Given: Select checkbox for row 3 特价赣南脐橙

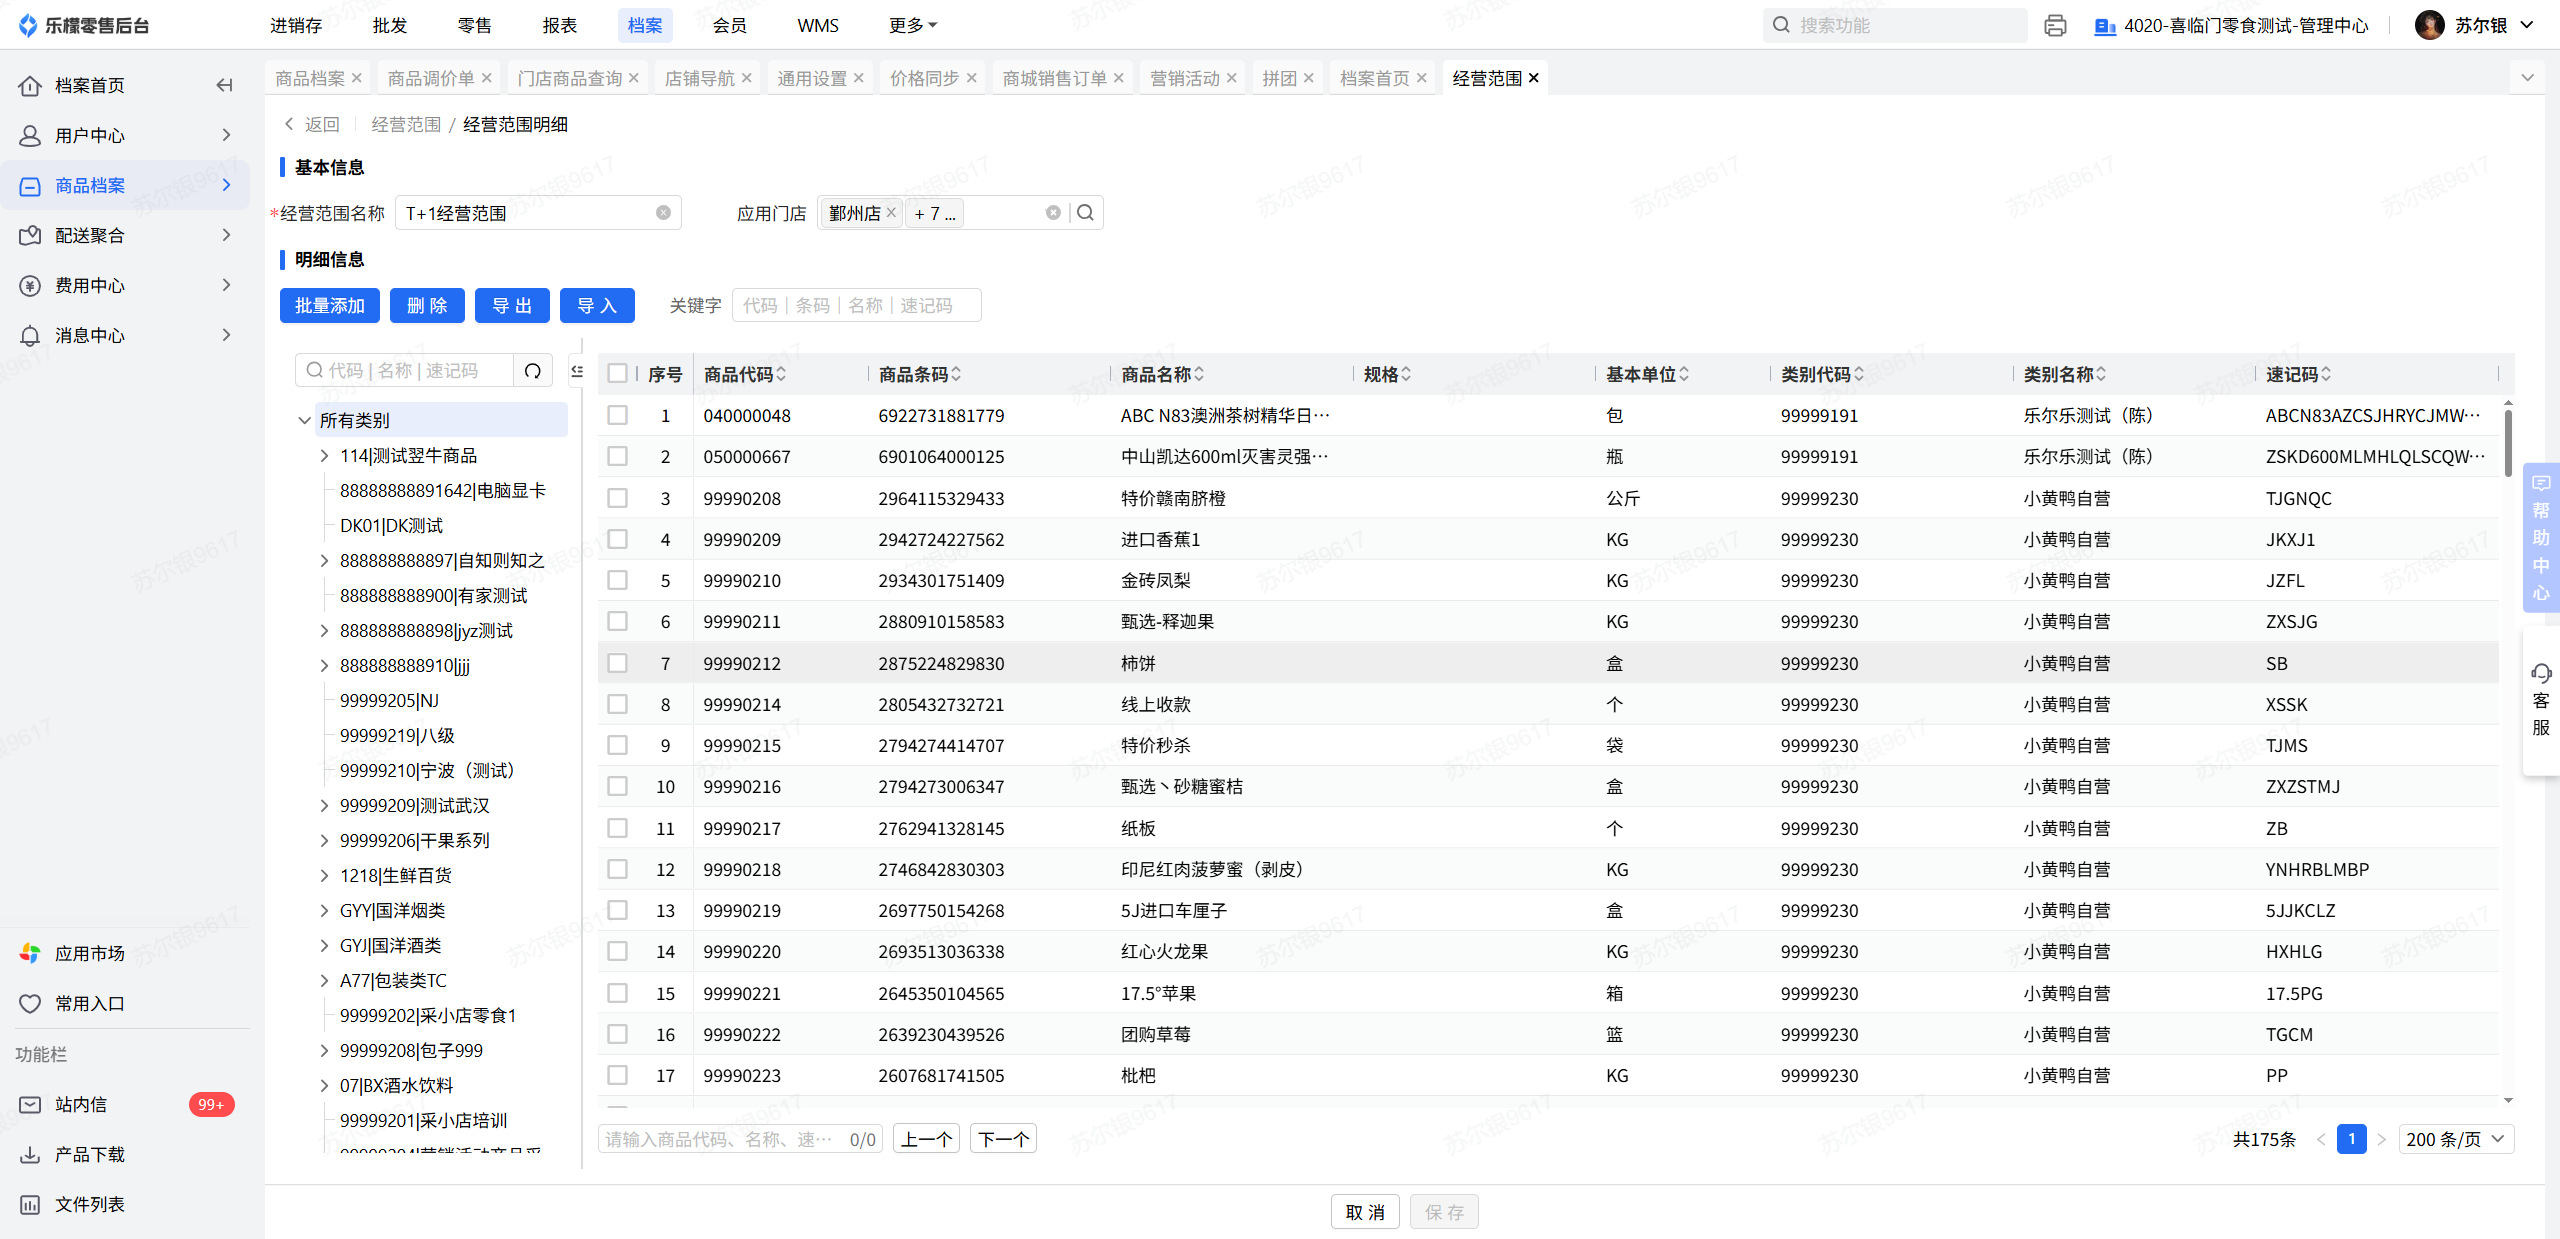Looking at the screenshot, I should click(x=618, y=498).
